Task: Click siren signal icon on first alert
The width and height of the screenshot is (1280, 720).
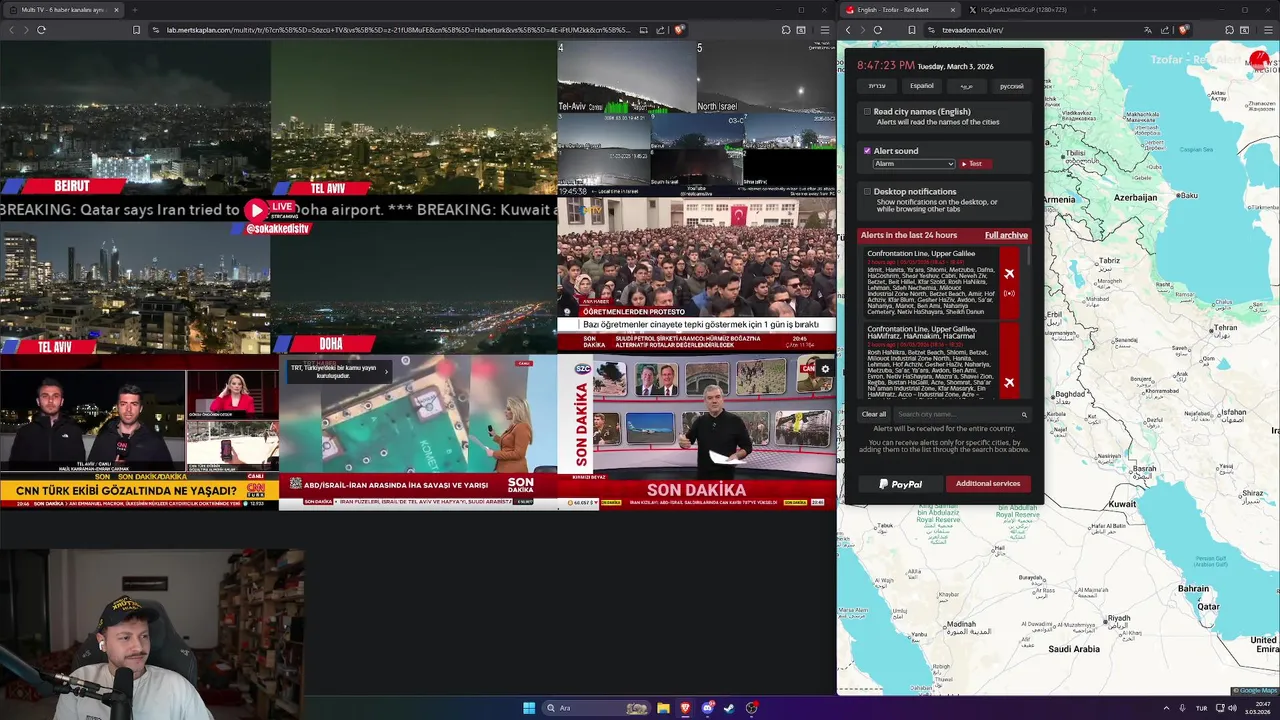Action: [1009, 294]
